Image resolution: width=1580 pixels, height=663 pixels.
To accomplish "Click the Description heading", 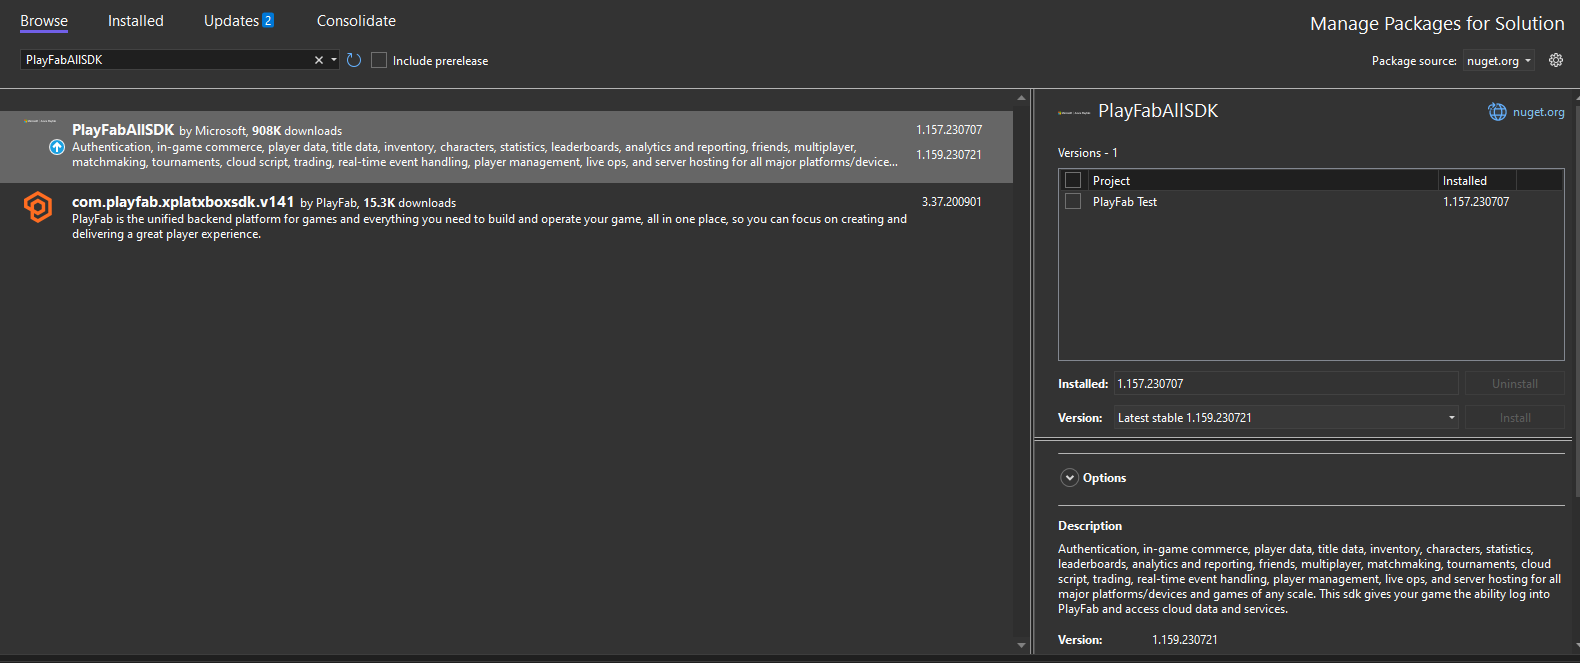I will [1090, 526].
